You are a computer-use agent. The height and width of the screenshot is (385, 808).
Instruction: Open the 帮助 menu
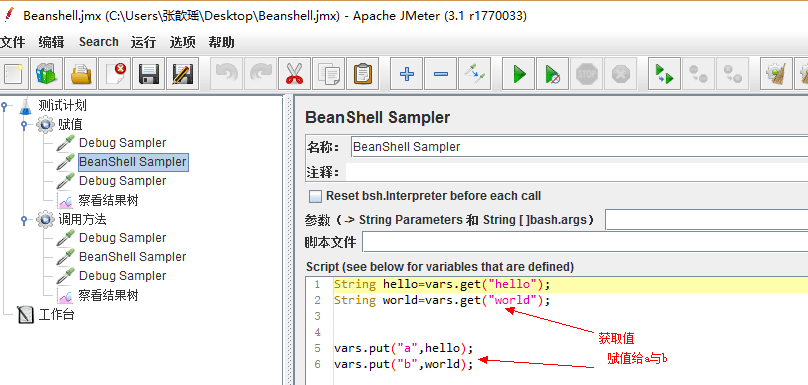(x=222, y=42)
